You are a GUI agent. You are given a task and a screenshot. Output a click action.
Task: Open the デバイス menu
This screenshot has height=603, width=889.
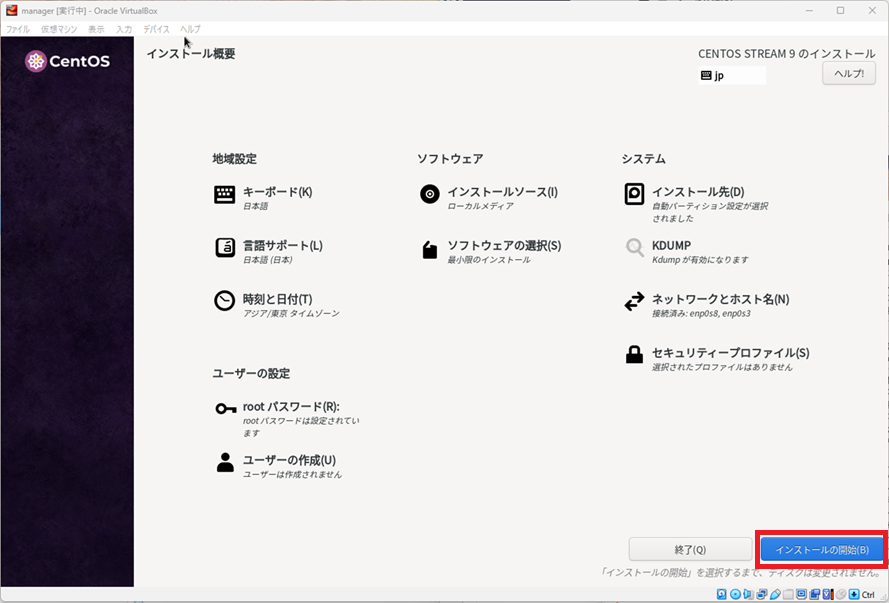[156, 29]
